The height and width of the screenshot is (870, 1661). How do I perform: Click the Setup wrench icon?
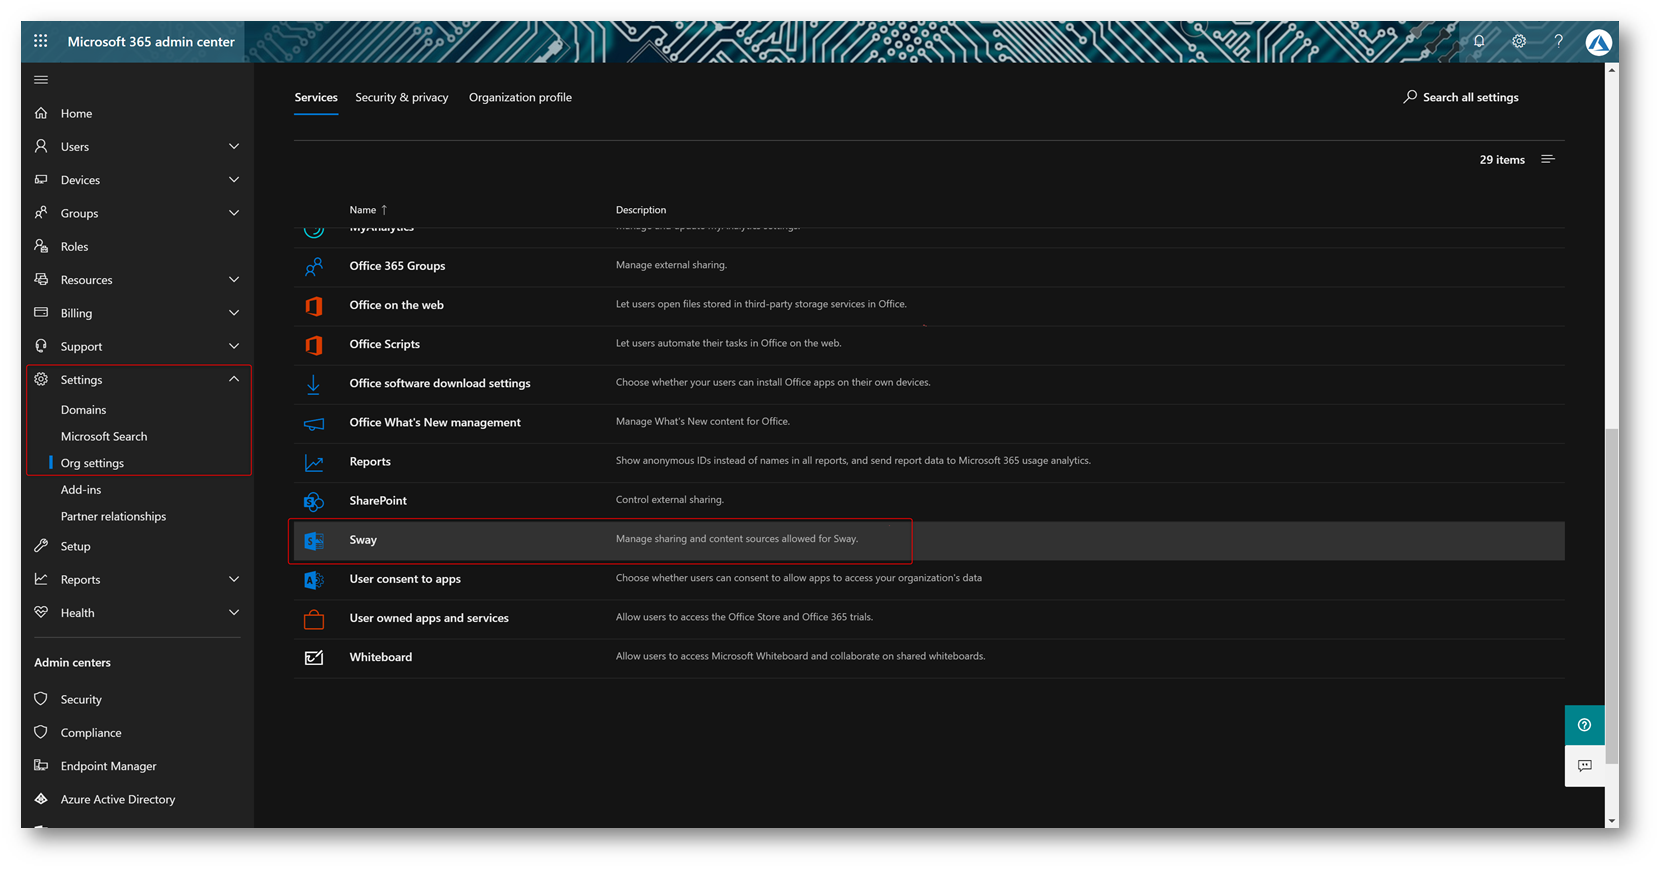coord(41,546)
